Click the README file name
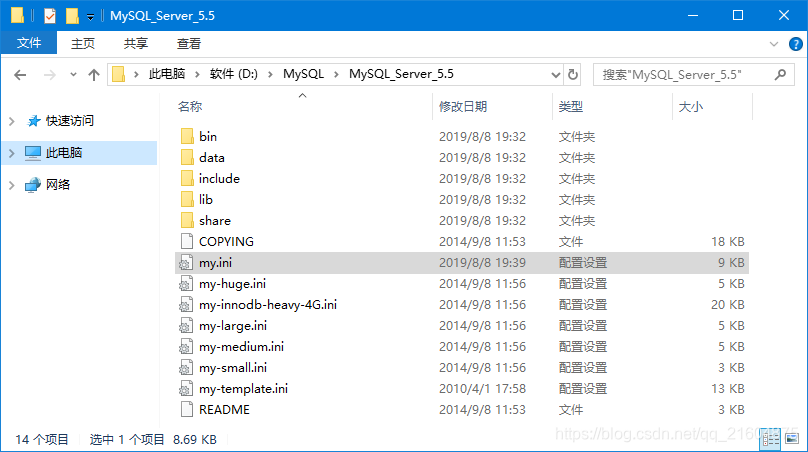This screenshot has height=452, width=808. [x=224, y=410]
